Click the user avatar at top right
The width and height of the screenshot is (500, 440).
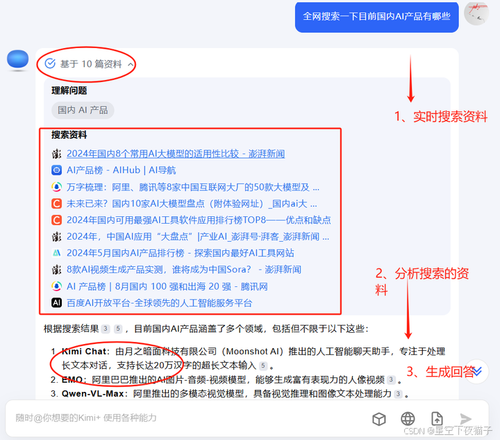point(477,13)
